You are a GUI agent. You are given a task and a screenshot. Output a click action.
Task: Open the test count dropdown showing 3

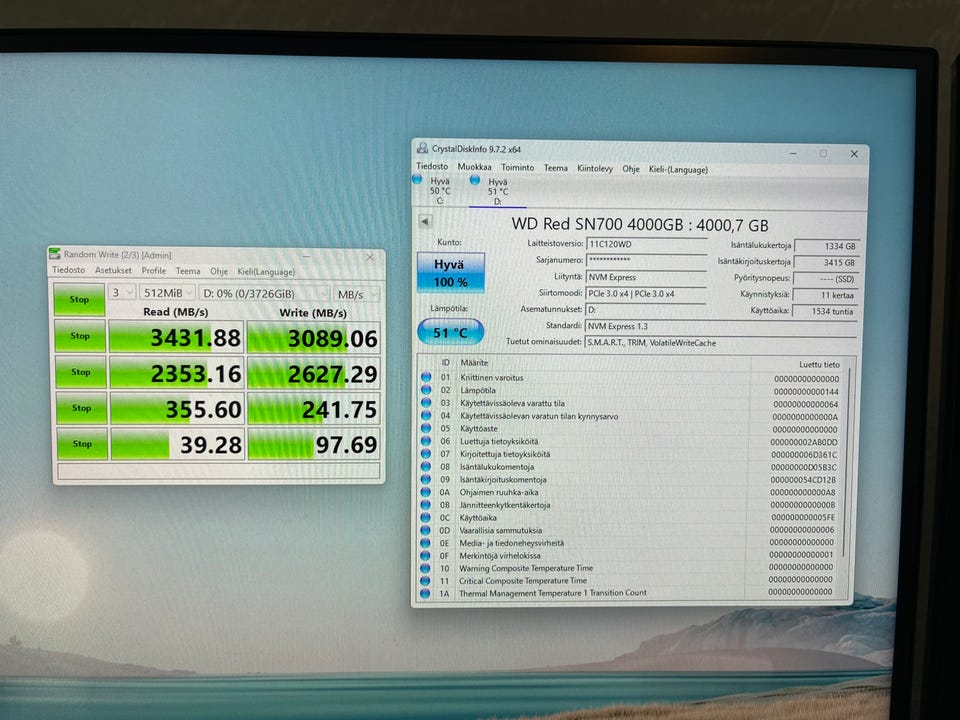tap(122, 293)
